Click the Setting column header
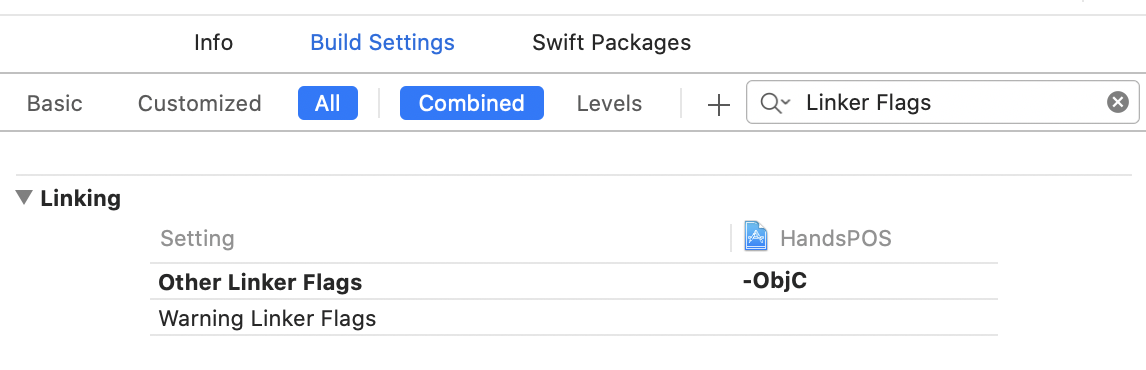Image resolution: width=1146 pixels, height=370 pixels. [x=197, y=238]
